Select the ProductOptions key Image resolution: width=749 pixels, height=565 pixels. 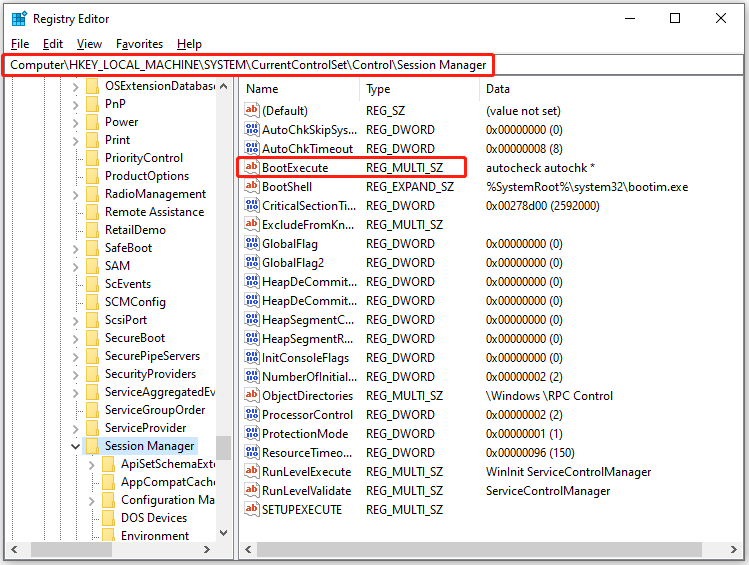pyautogui.click(x=147, y=176)
